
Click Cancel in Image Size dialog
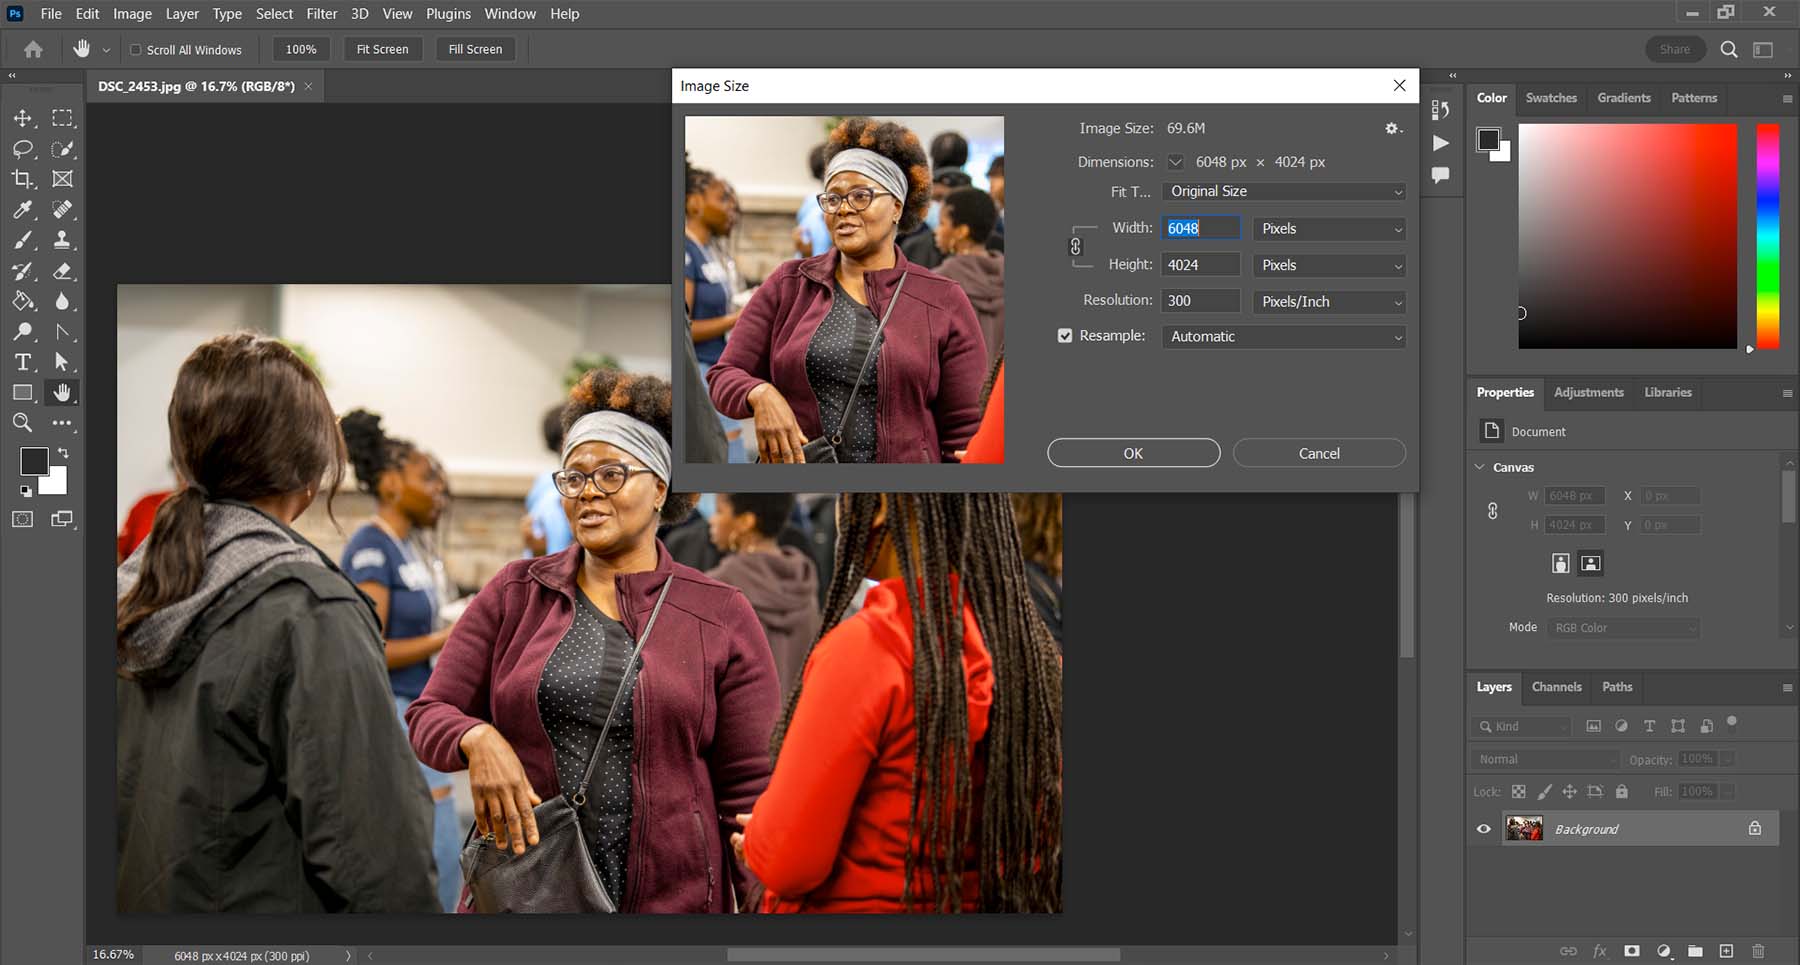1319,453
